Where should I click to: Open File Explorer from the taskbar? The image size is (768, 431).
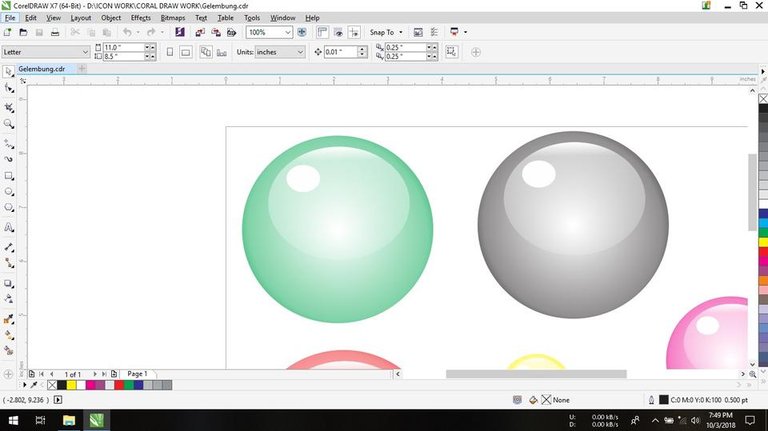pos(70,420)
